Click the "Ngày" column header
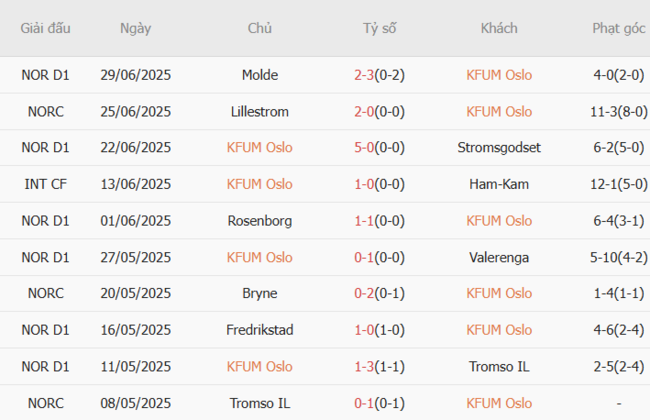Image resolution: width=650 pixels, height=420 pixels. pos(135,28)
